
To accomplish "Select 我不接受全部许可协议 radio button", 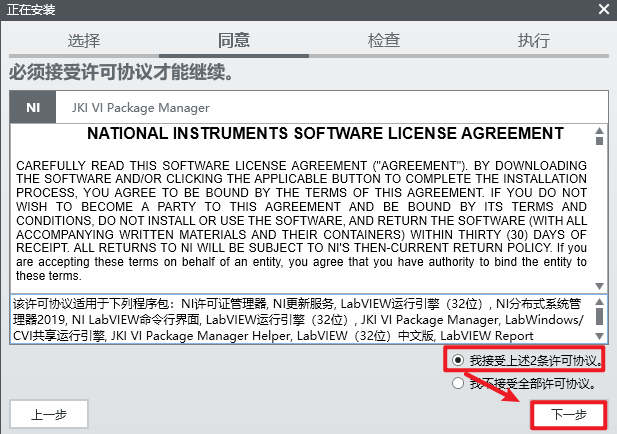I will click(459, 382).
